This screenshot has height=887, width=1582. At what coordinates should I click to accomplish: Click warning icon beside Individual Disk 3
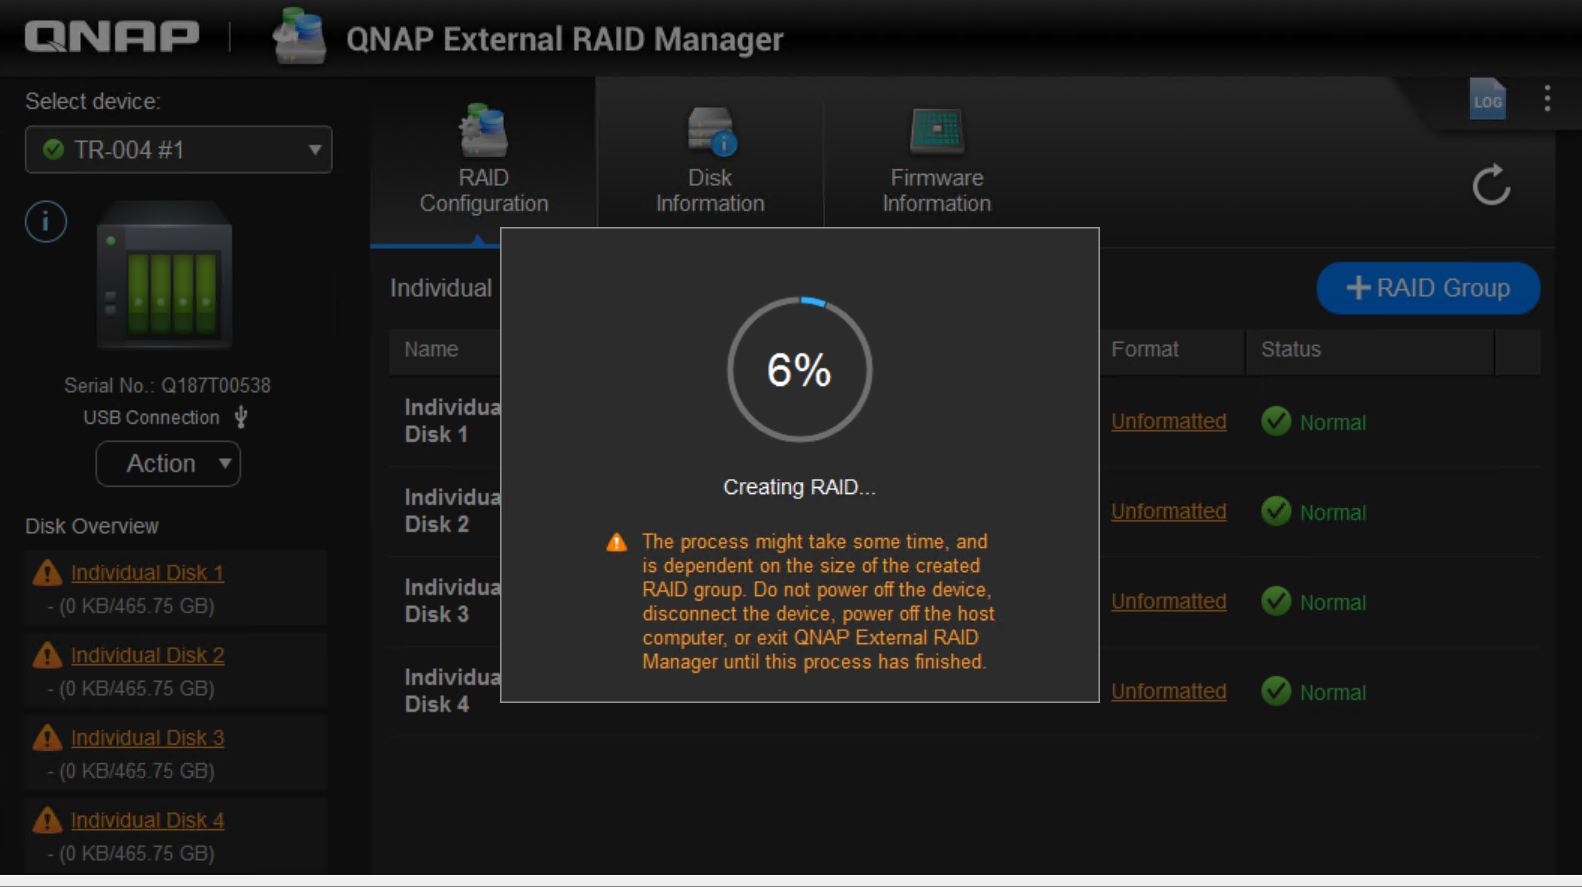(x=47, y=738)
